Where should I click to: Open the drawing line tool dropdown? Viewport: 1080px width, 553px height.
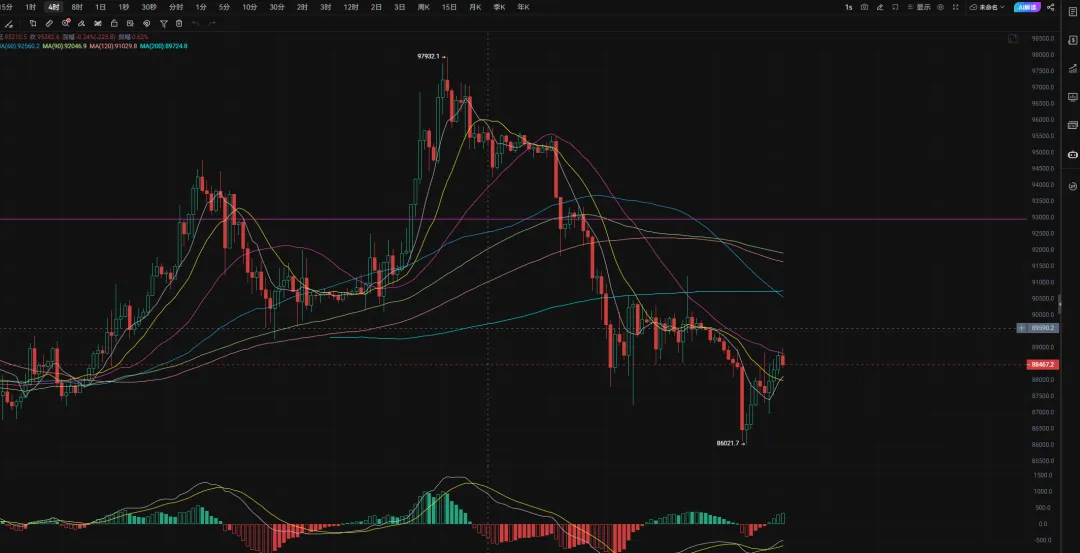pyautogui.click(x=11, y=22)
